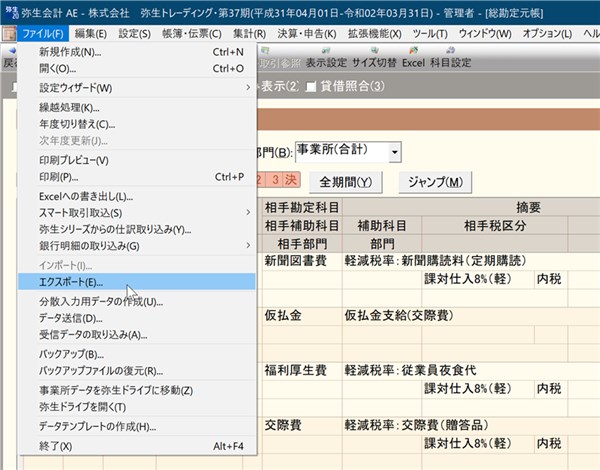Screen dimensions: 600x470
Task: Open the 編集(E) menu
Action: pos(91,34)
